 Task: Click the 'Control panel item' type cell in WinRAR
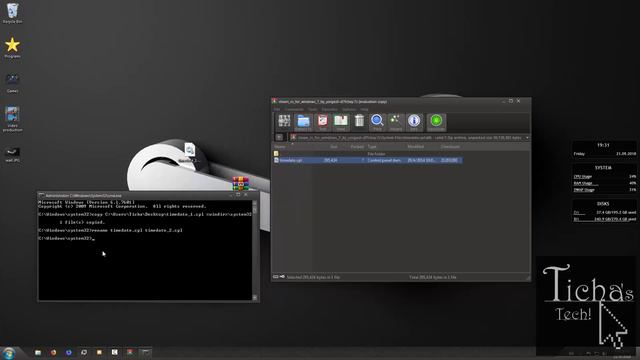point(384,160)
